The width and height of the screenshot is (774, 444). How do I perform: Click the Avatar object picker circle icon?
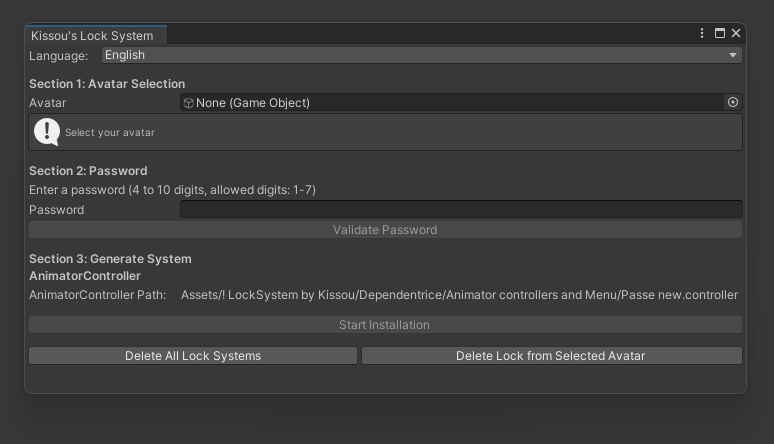[733, 102]
